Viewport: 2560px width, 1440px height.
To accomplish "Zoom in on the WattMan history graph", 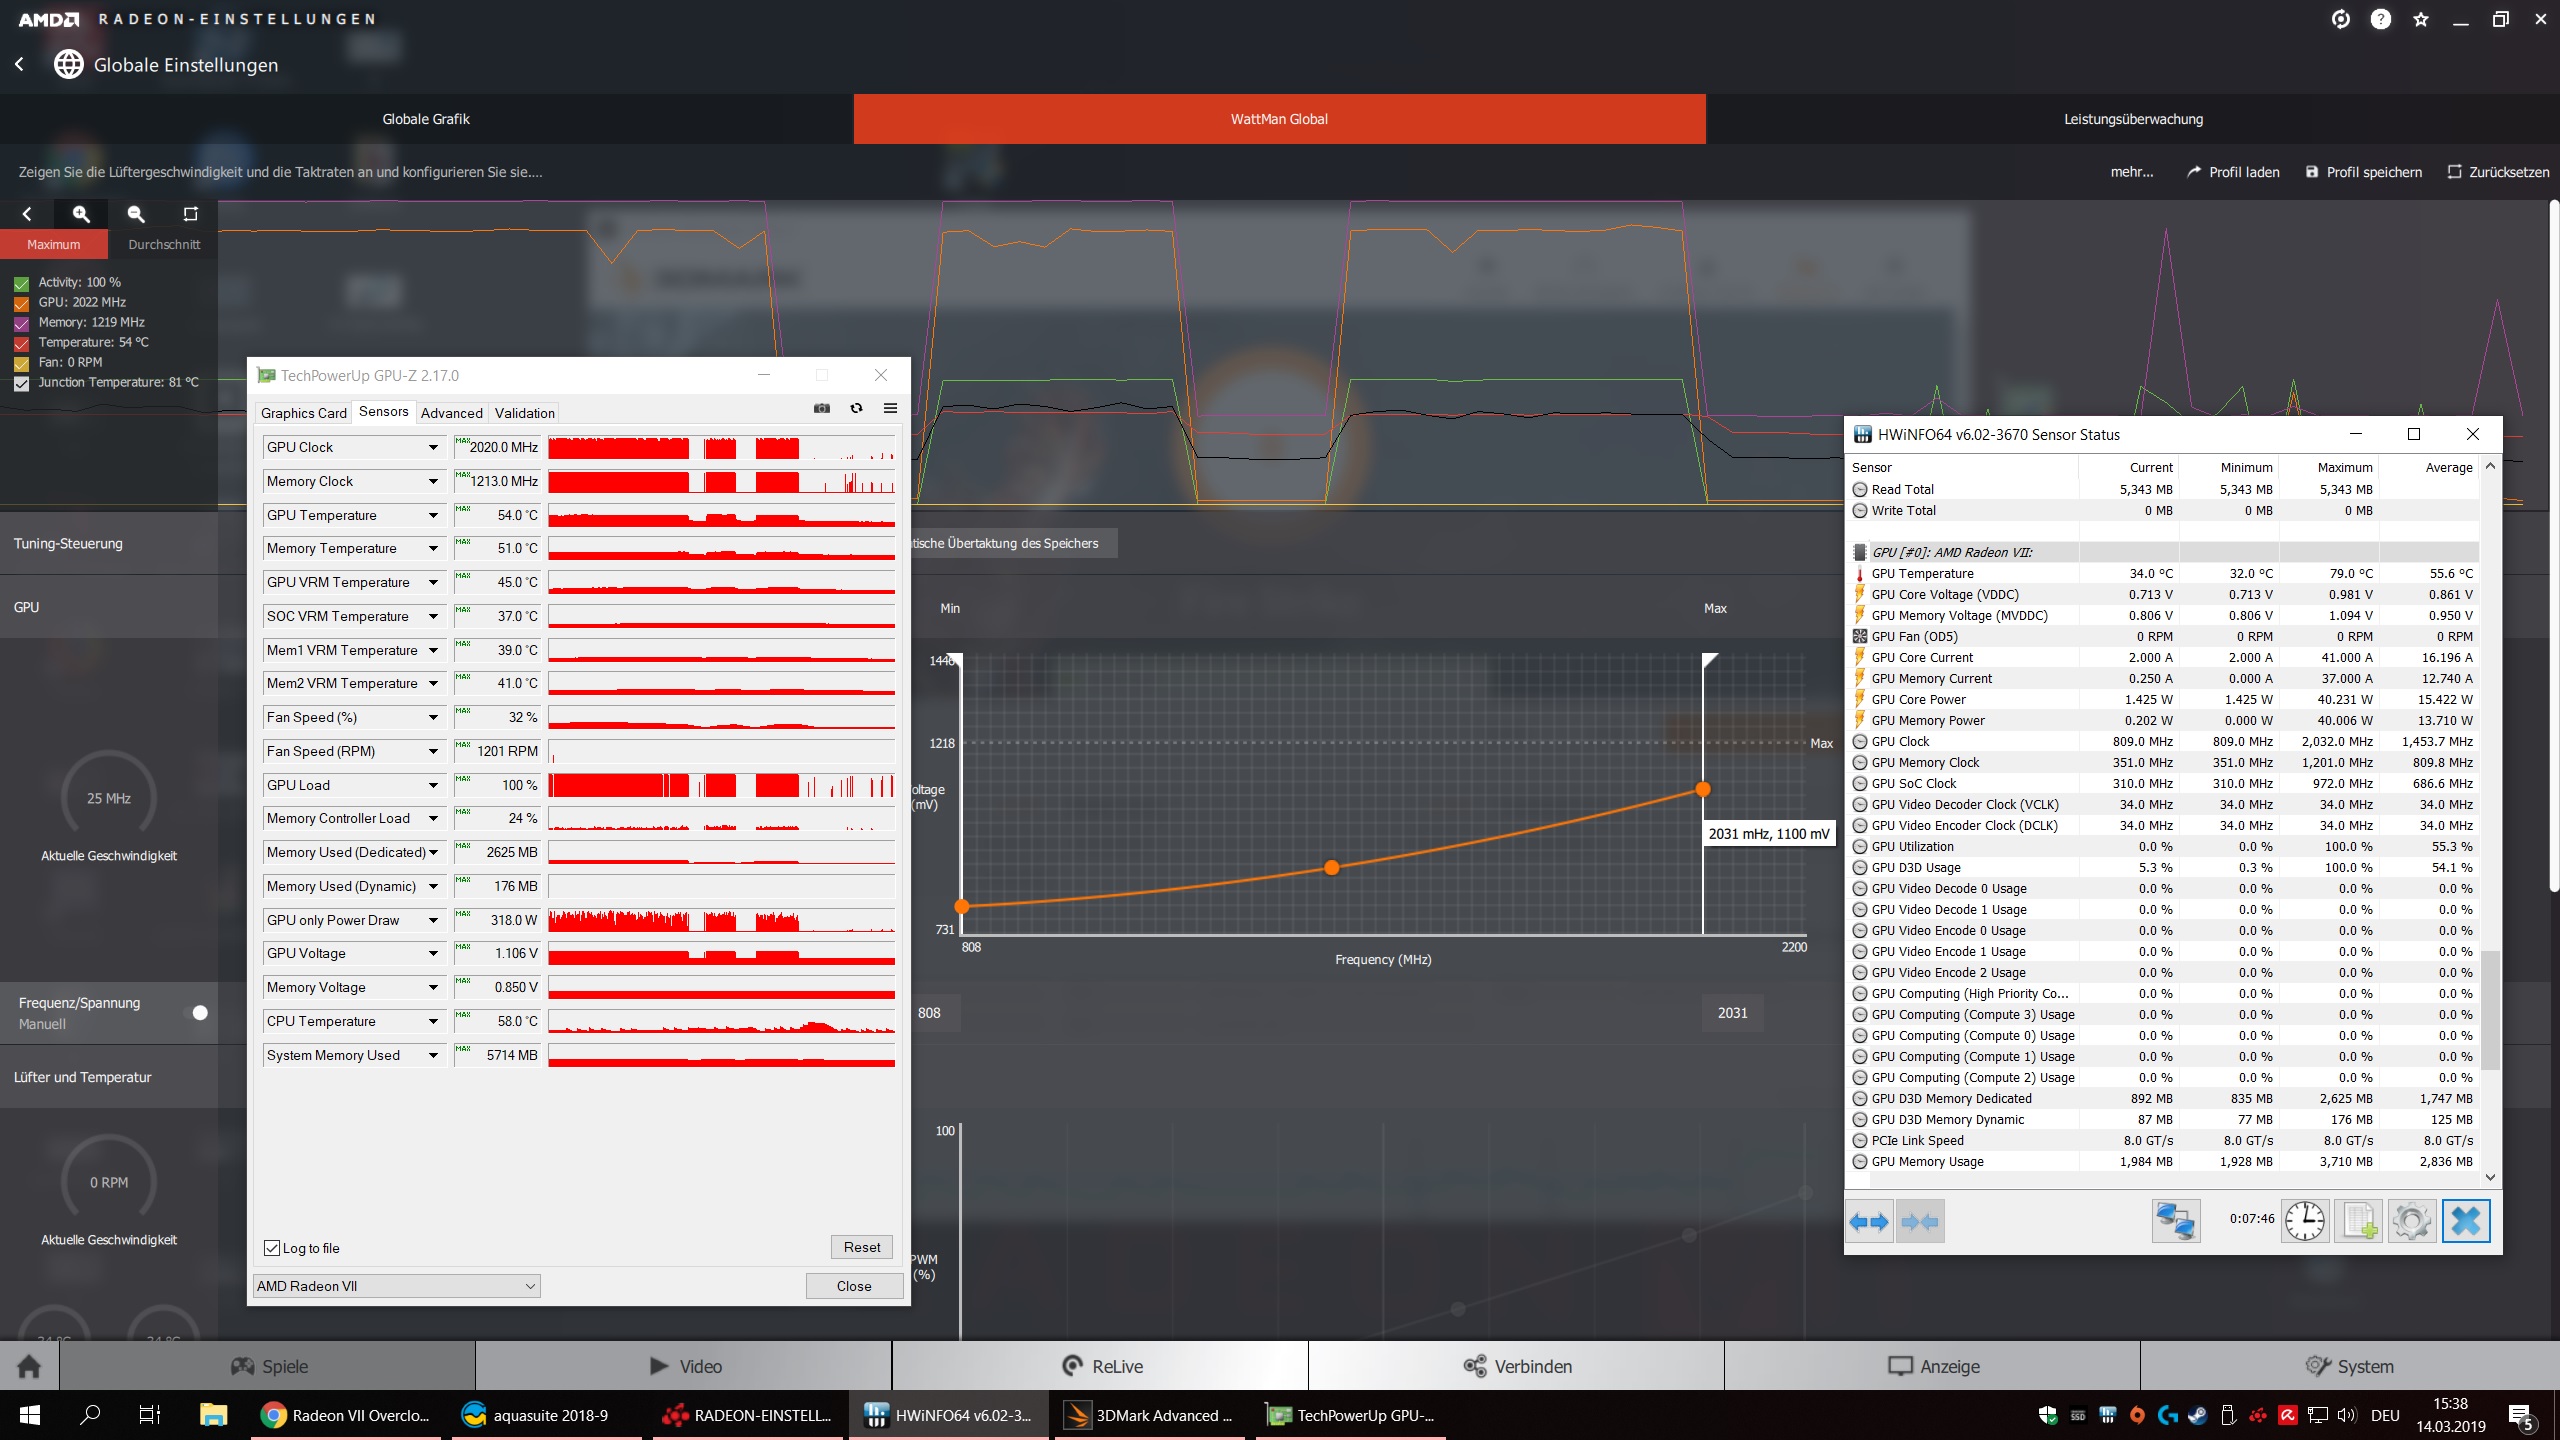I will [81, 213].
